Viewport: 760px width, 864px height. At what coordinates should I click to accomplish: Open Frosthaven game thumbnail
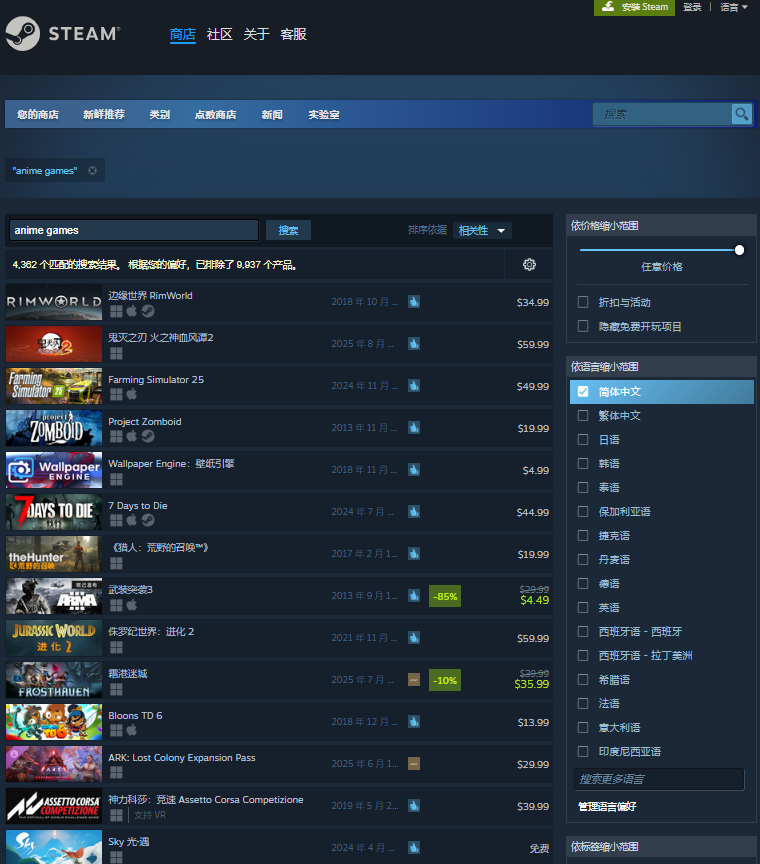54,680
